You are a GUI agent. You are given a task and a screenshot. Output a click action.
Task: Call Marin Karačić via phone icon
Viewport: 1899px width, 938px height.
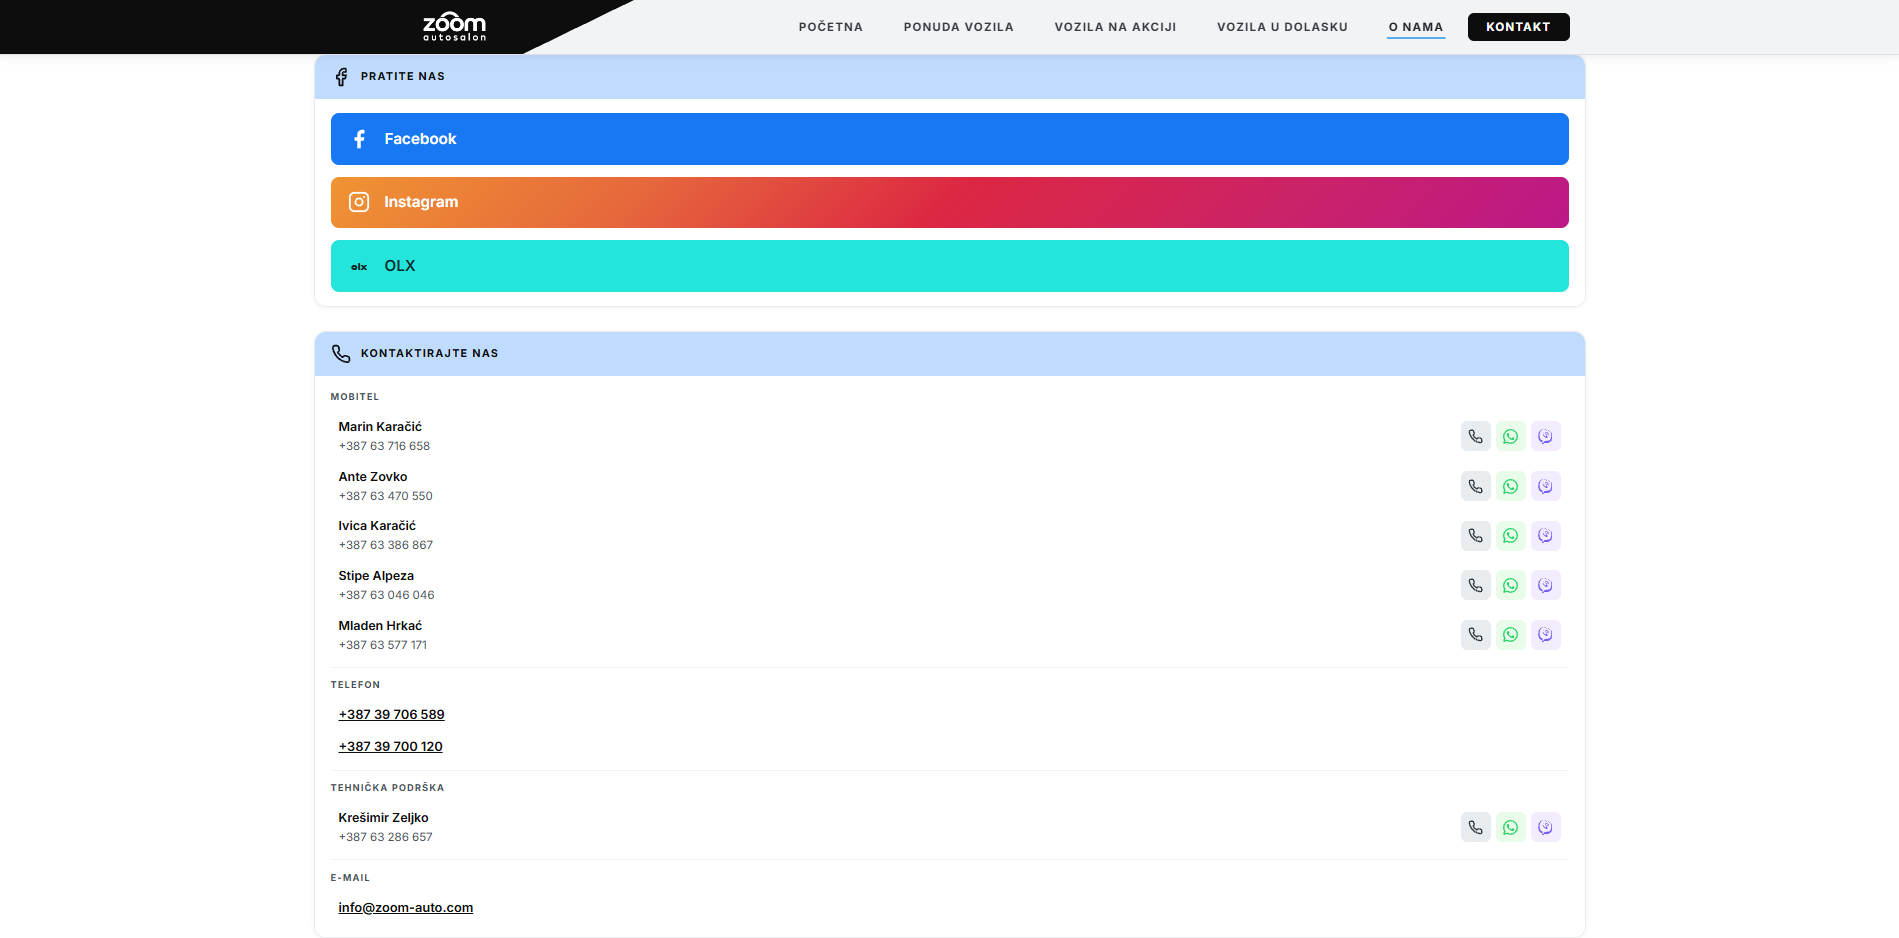click(x=1475, y=436)
